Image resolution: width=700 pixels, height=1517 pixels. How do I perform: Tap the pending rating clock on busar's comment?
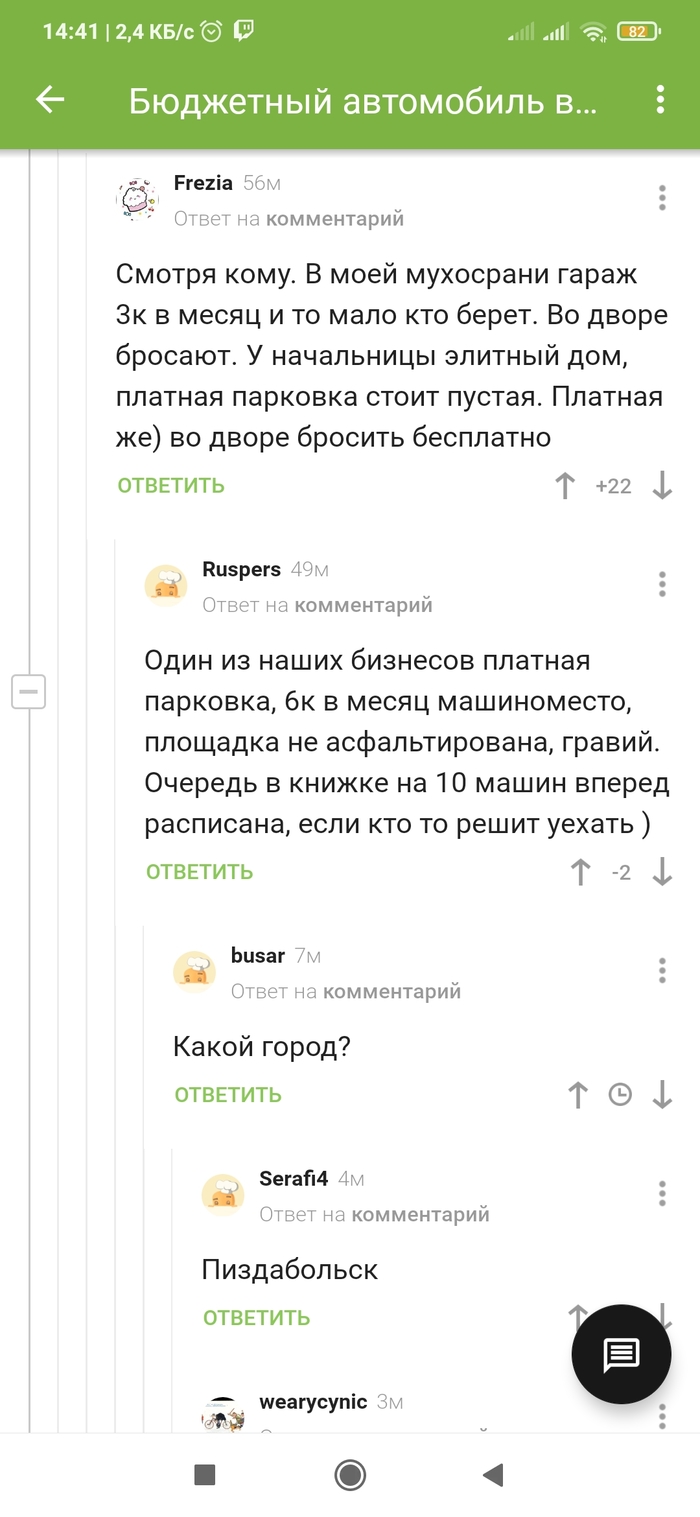pos(620,1095)
